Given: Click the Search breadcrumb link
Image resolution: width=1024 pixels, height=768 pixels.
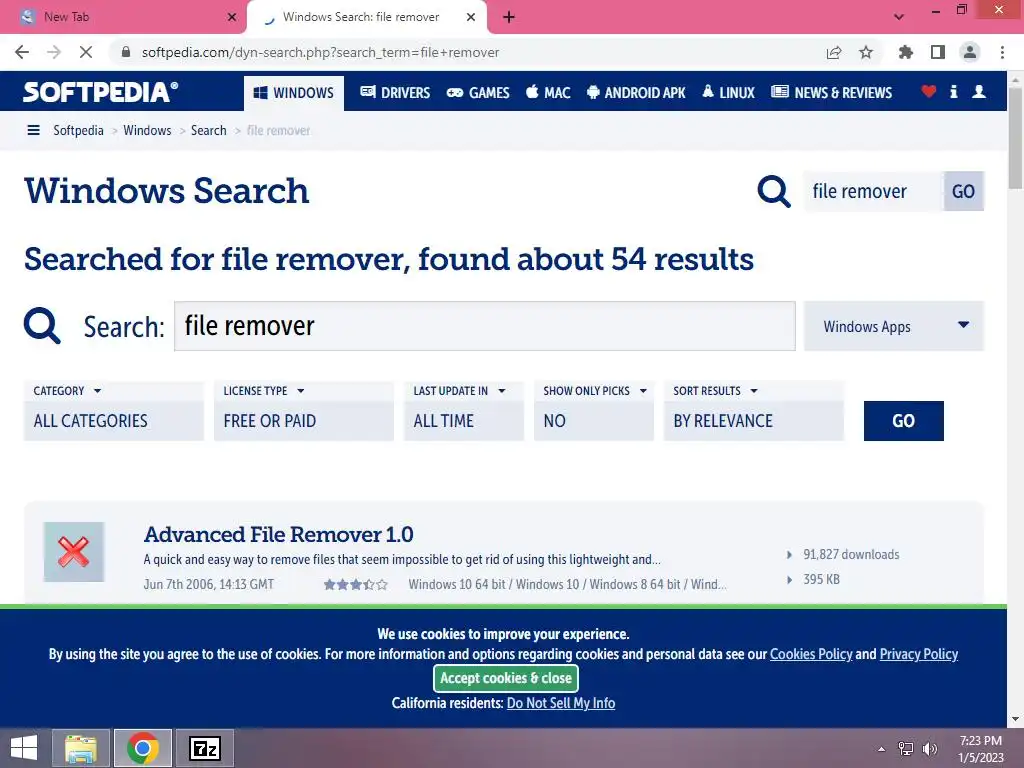Looking at the screenshot, I should (x=208, y=130).
